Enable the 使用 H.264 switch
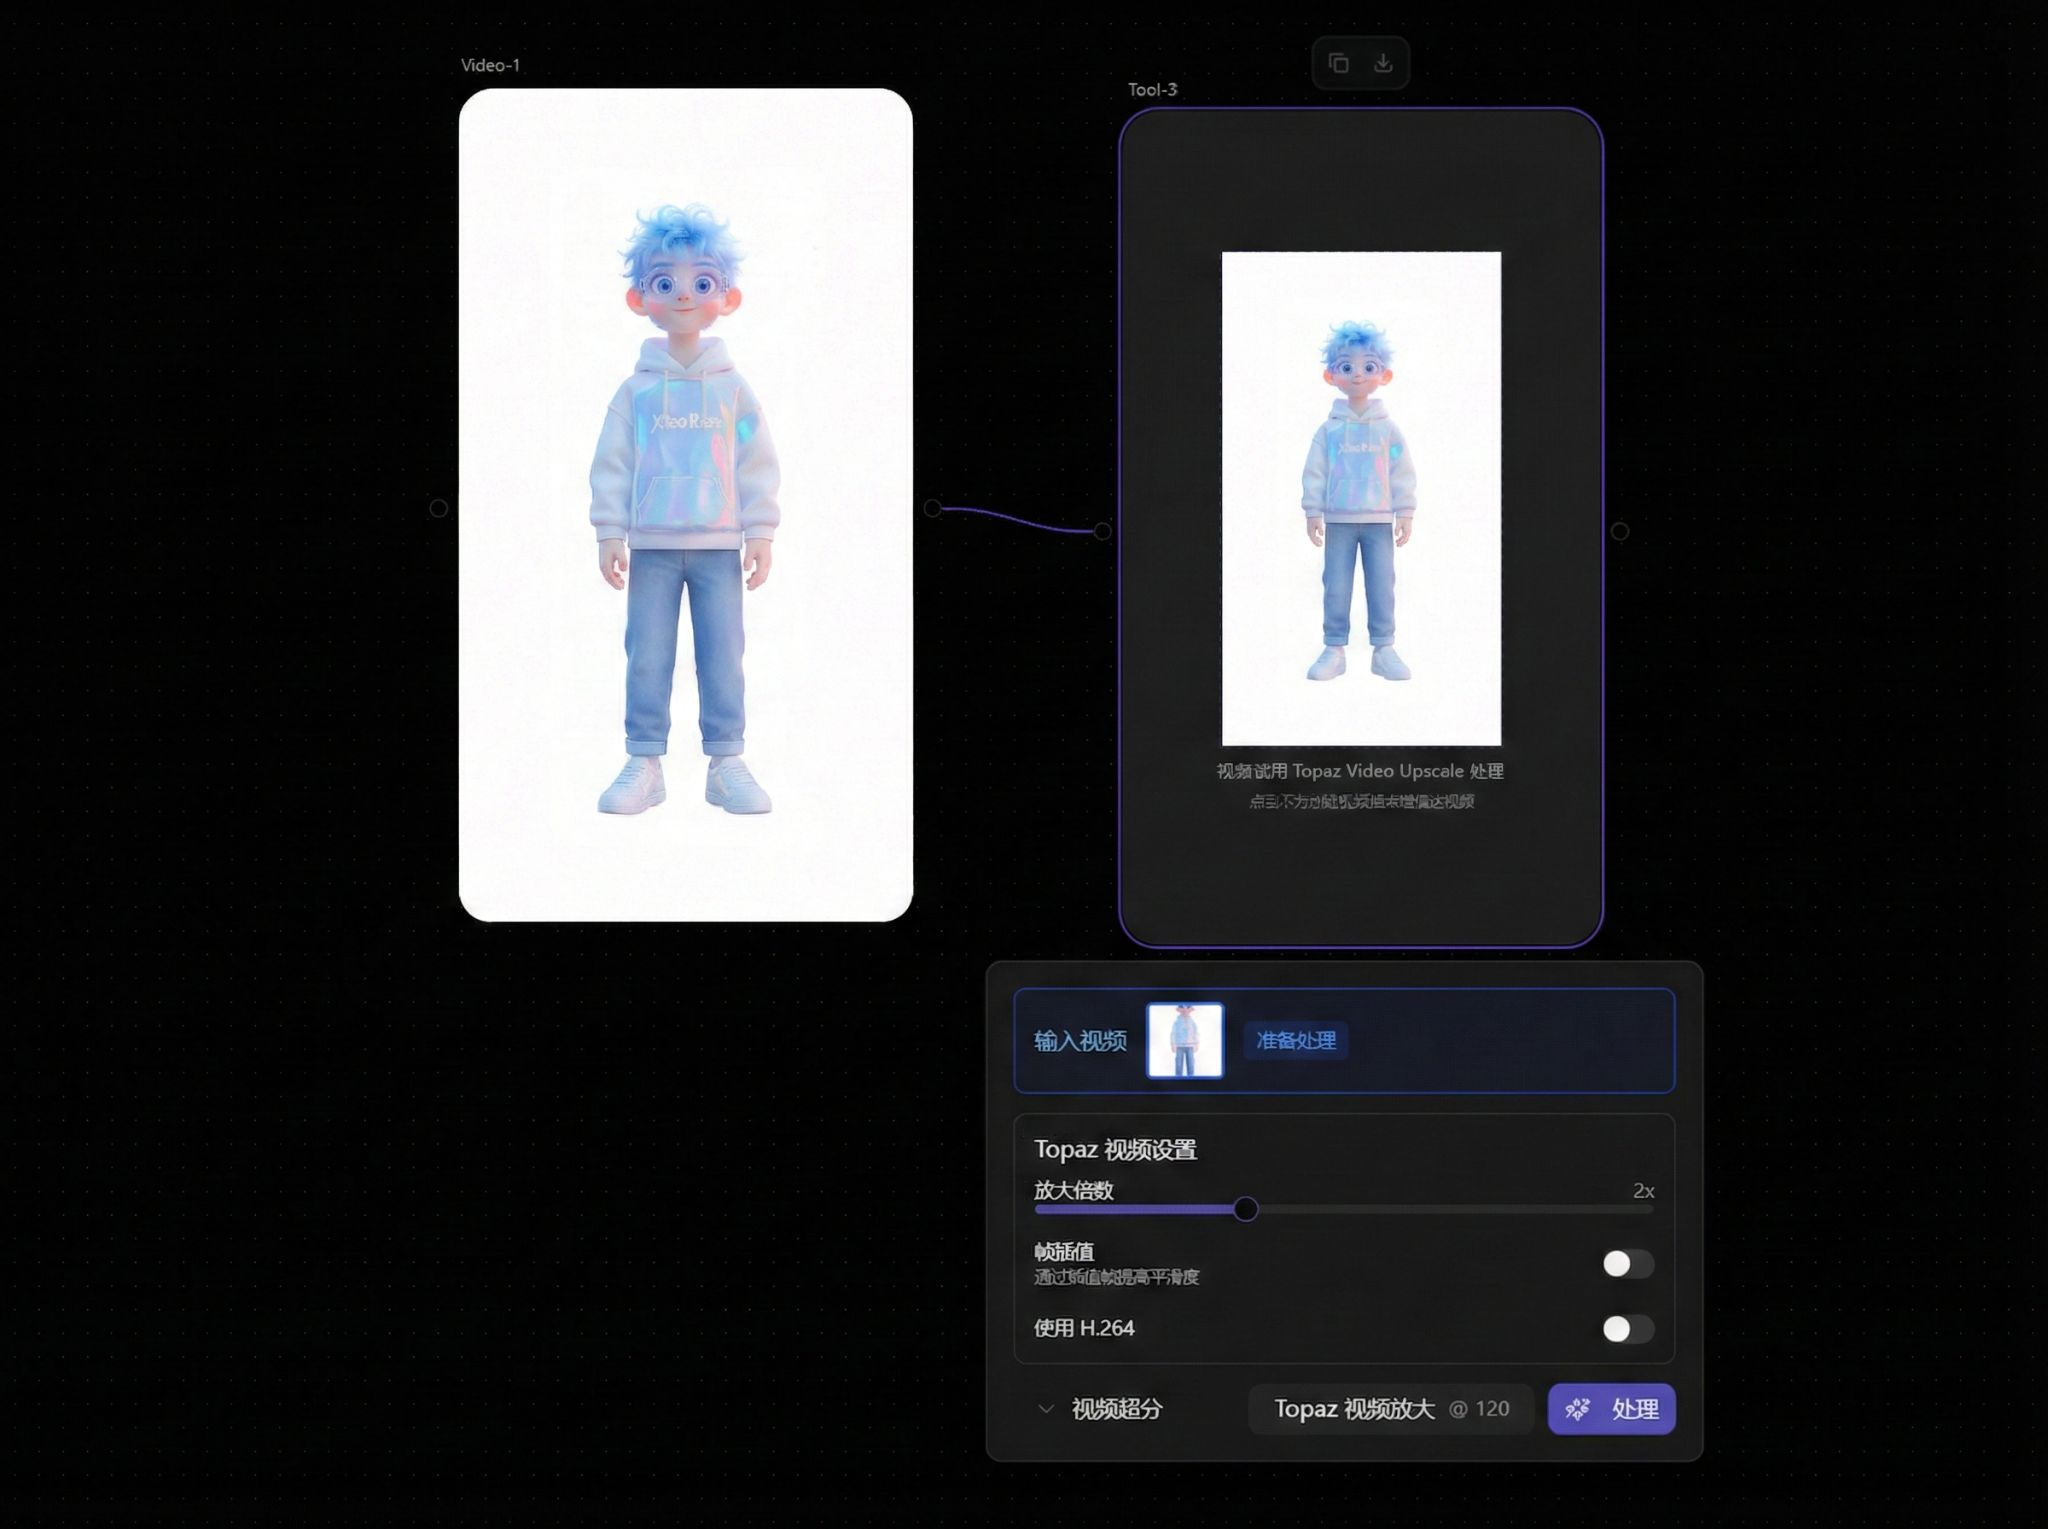Viewport: 2048px width, 1529px height. 1627,1328
